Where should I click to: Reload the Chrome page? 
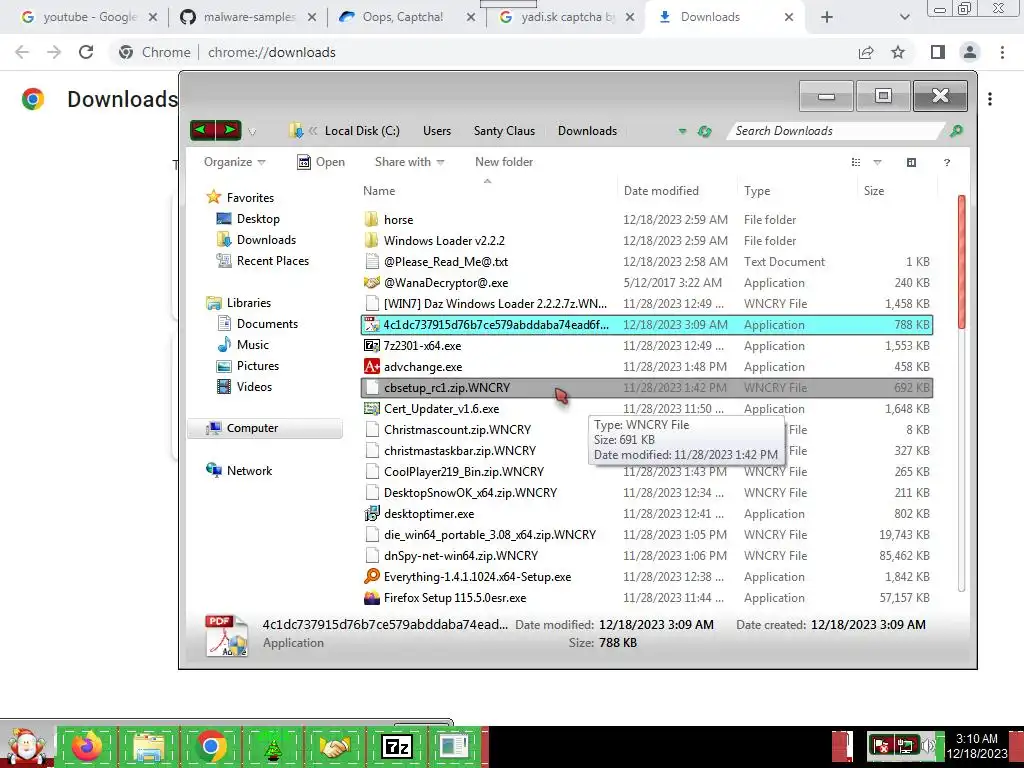tap(86, 52)
